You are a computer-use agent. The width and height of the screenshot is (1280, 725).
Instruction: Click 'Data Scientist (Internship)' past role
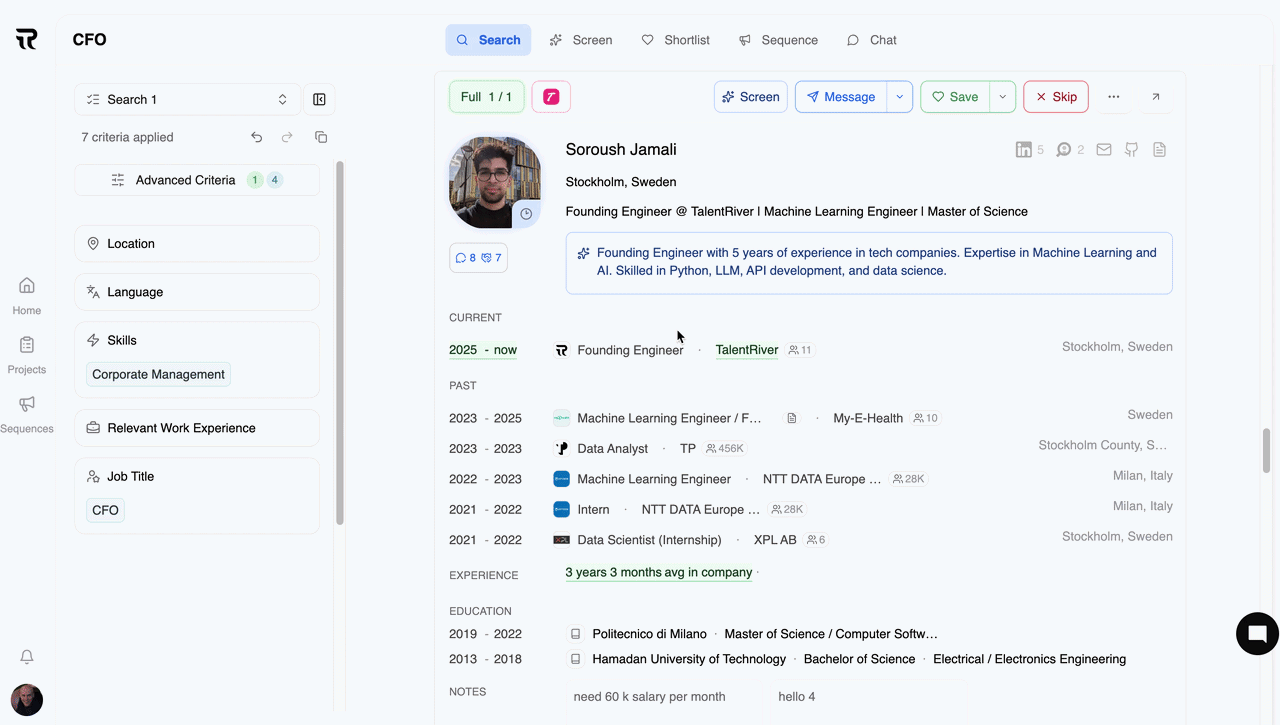(650, 540)
